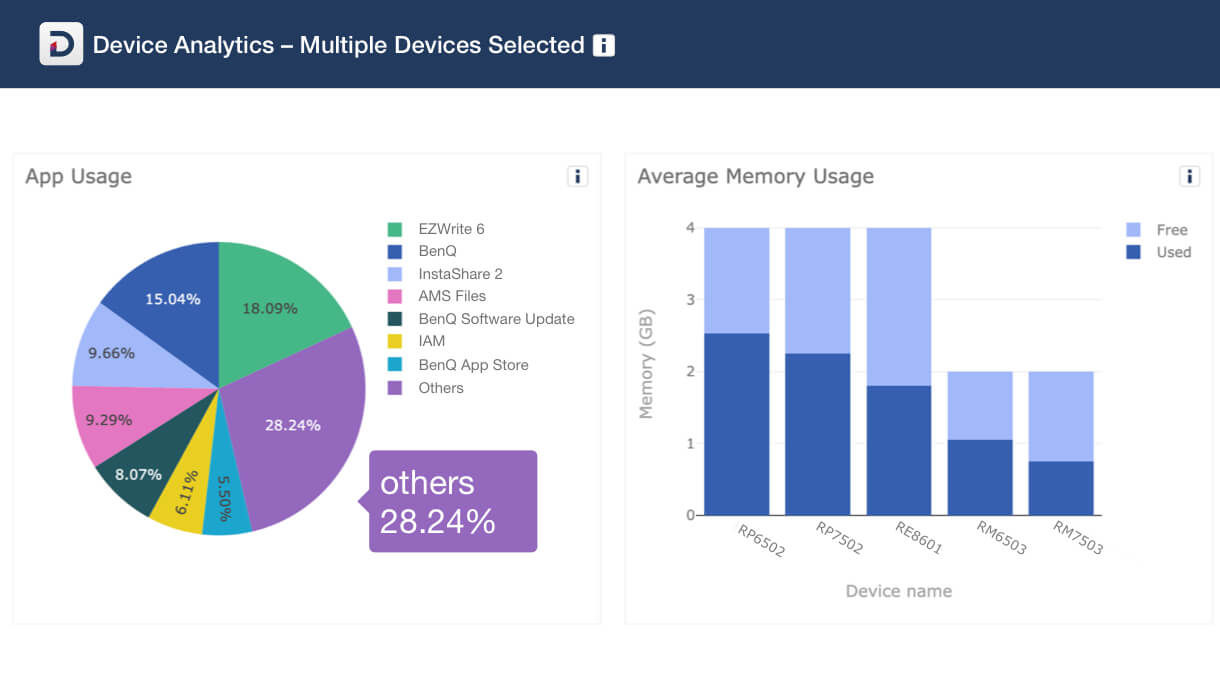Screen dimensions: 1220x686
Task: Click the others 28.24% tooltip box
Action: coord(453,501)
